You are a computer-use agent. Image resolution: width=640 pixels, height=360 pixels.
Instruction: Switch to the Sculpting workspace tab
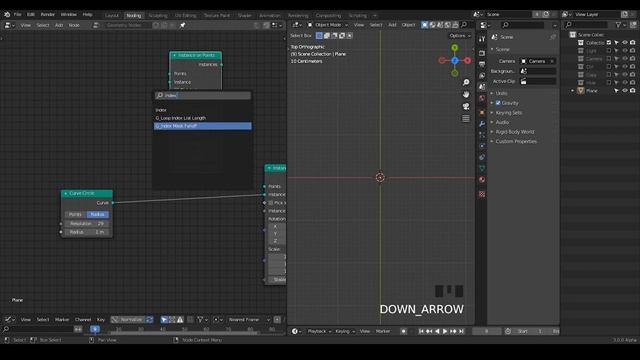158,16
